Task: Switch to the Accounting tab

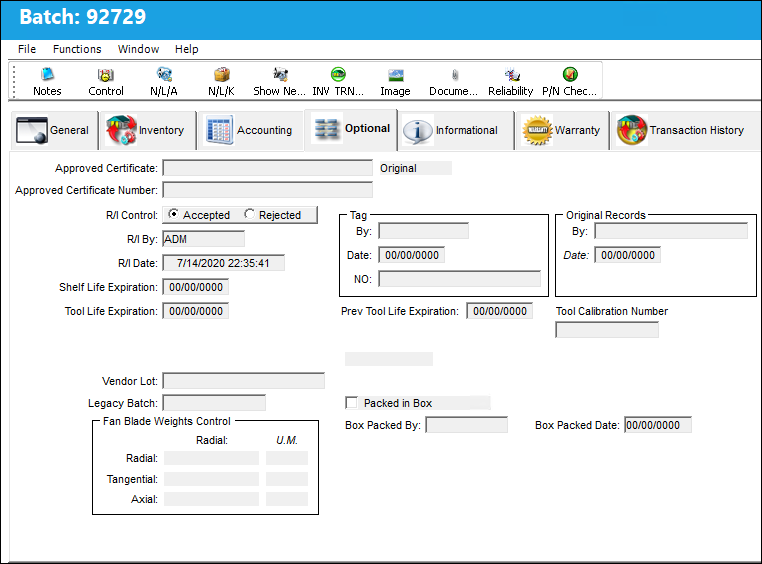Action: pos(249,130)
